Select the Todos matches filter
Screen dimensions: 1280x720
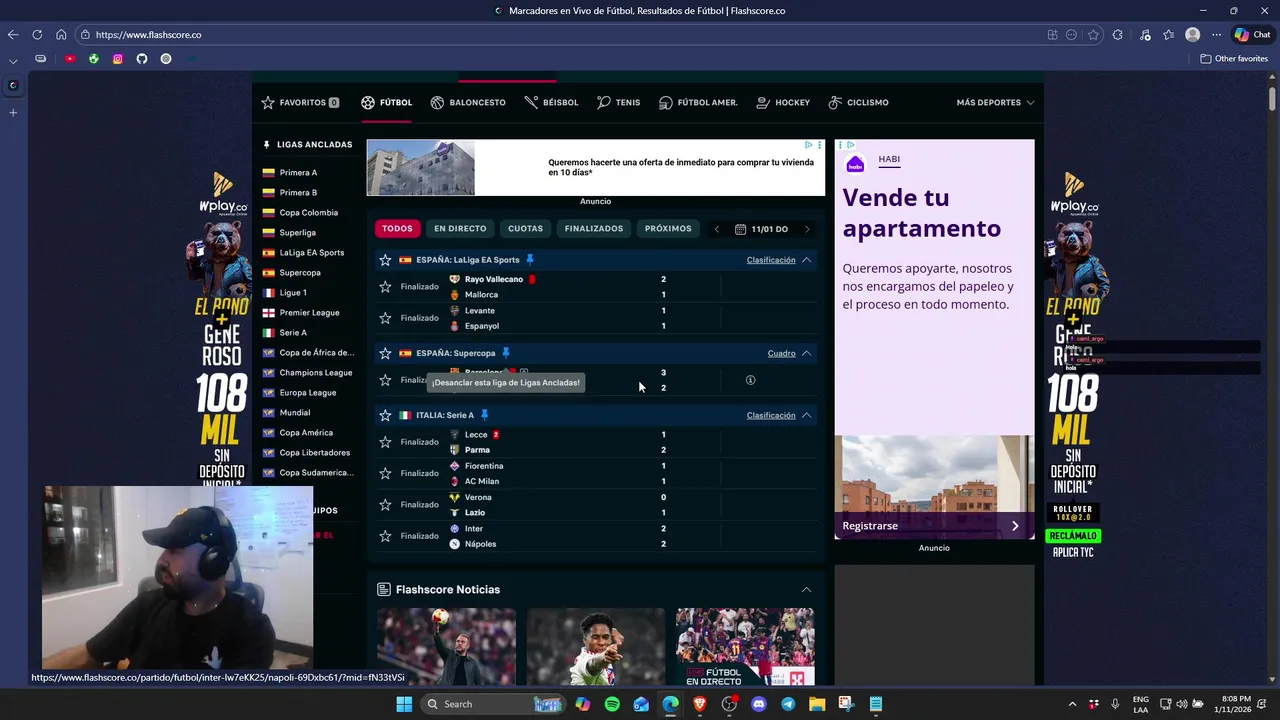[397, 228]
